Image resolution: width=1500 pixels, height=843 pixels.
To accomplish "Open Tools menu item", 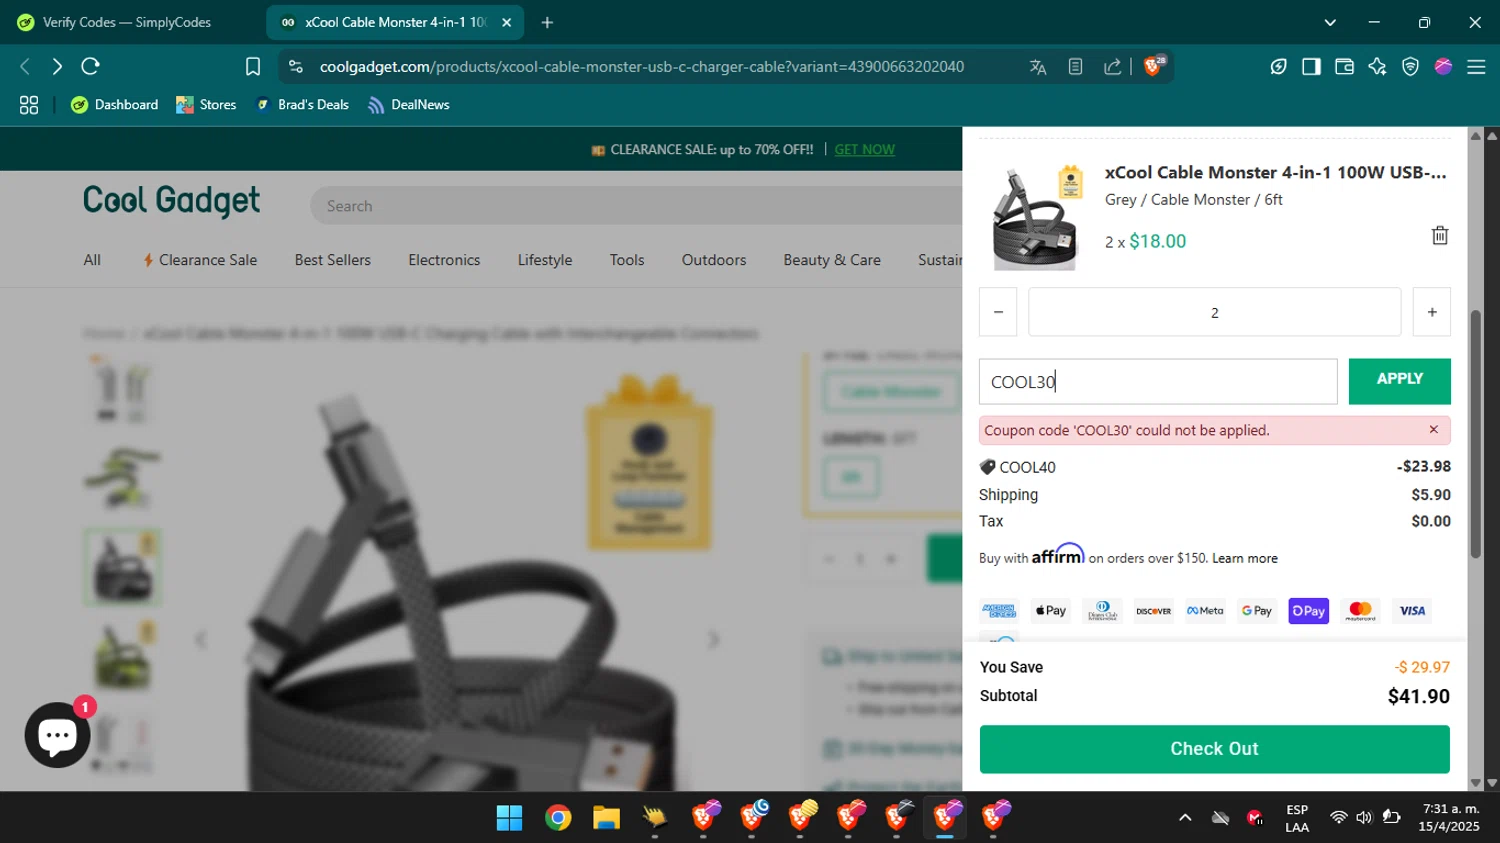I will point(627,260).
